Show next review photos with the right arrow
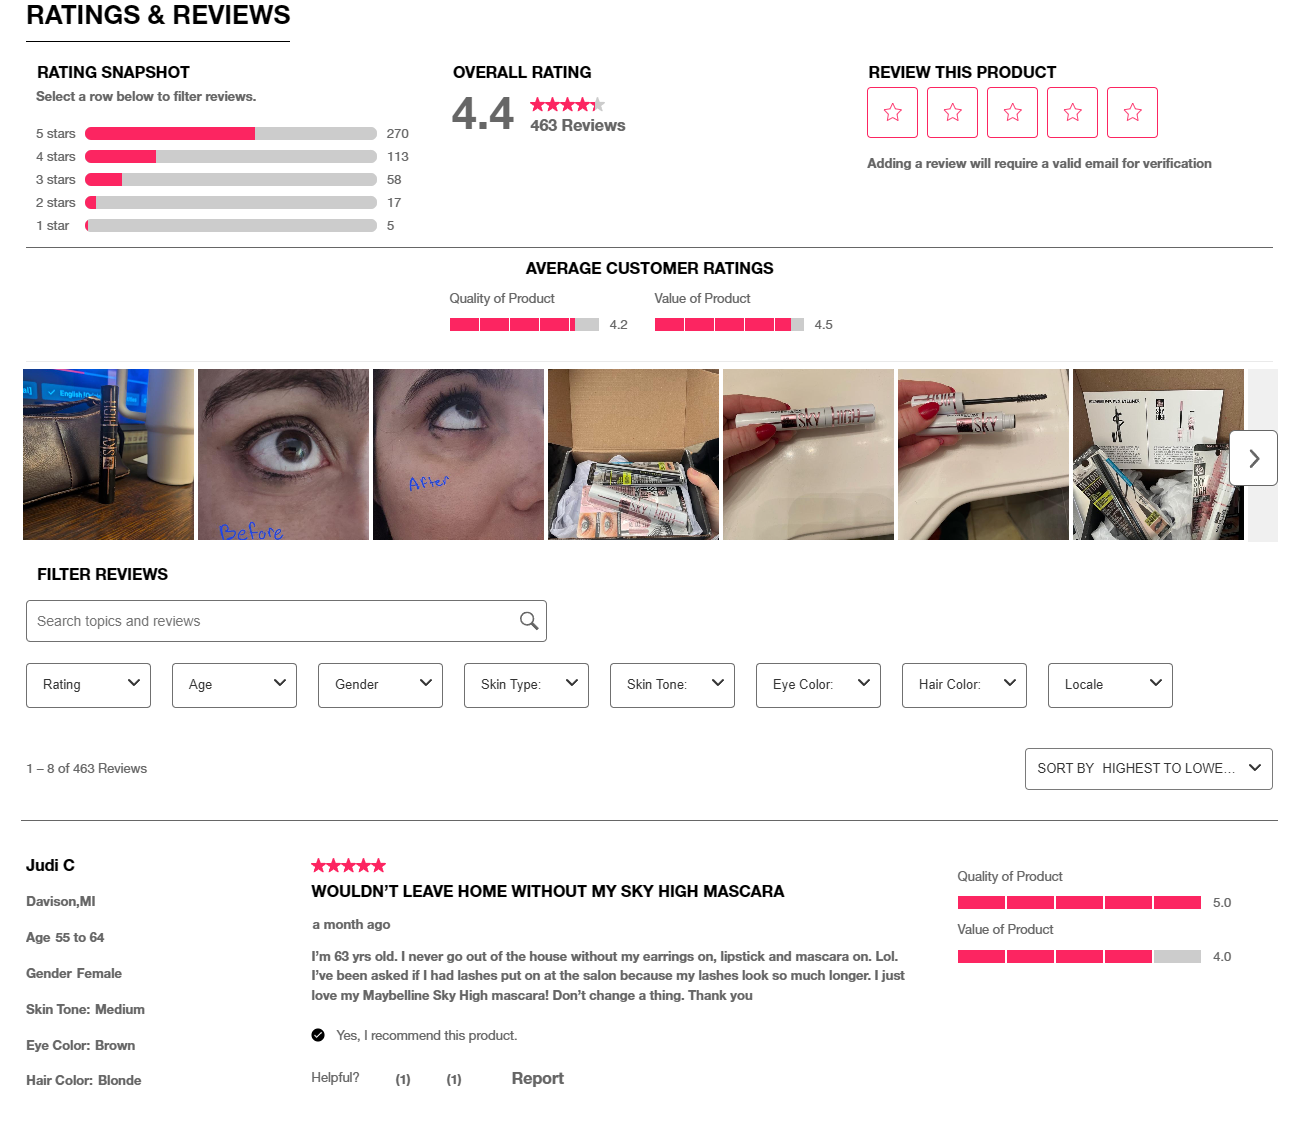 point(1254,458)
